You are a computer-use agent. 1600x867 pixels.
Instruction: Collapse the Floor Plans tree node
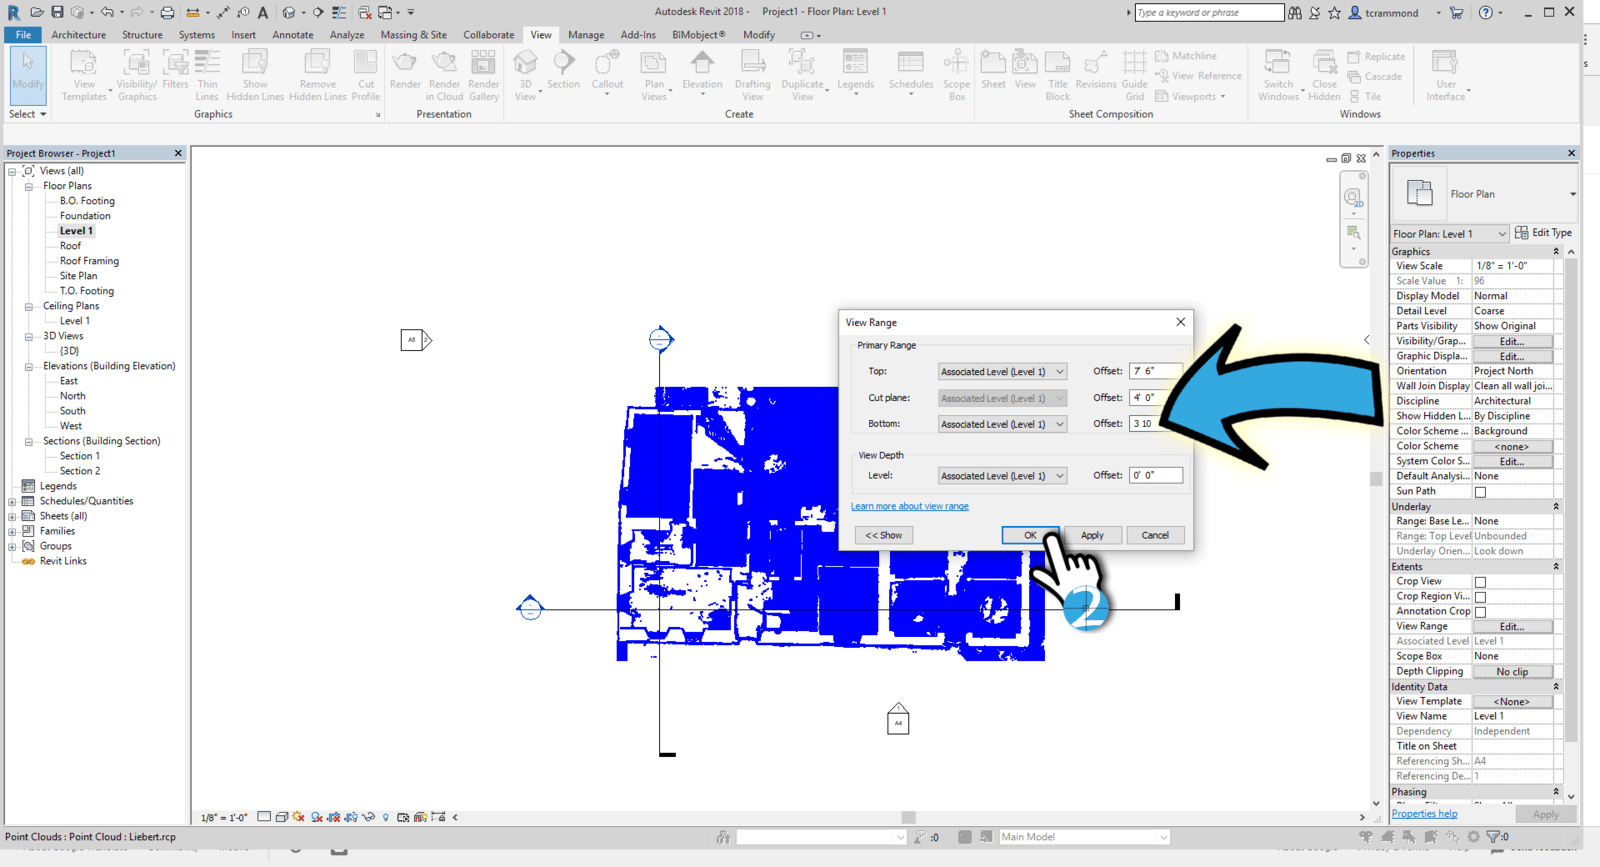[29, 186]
